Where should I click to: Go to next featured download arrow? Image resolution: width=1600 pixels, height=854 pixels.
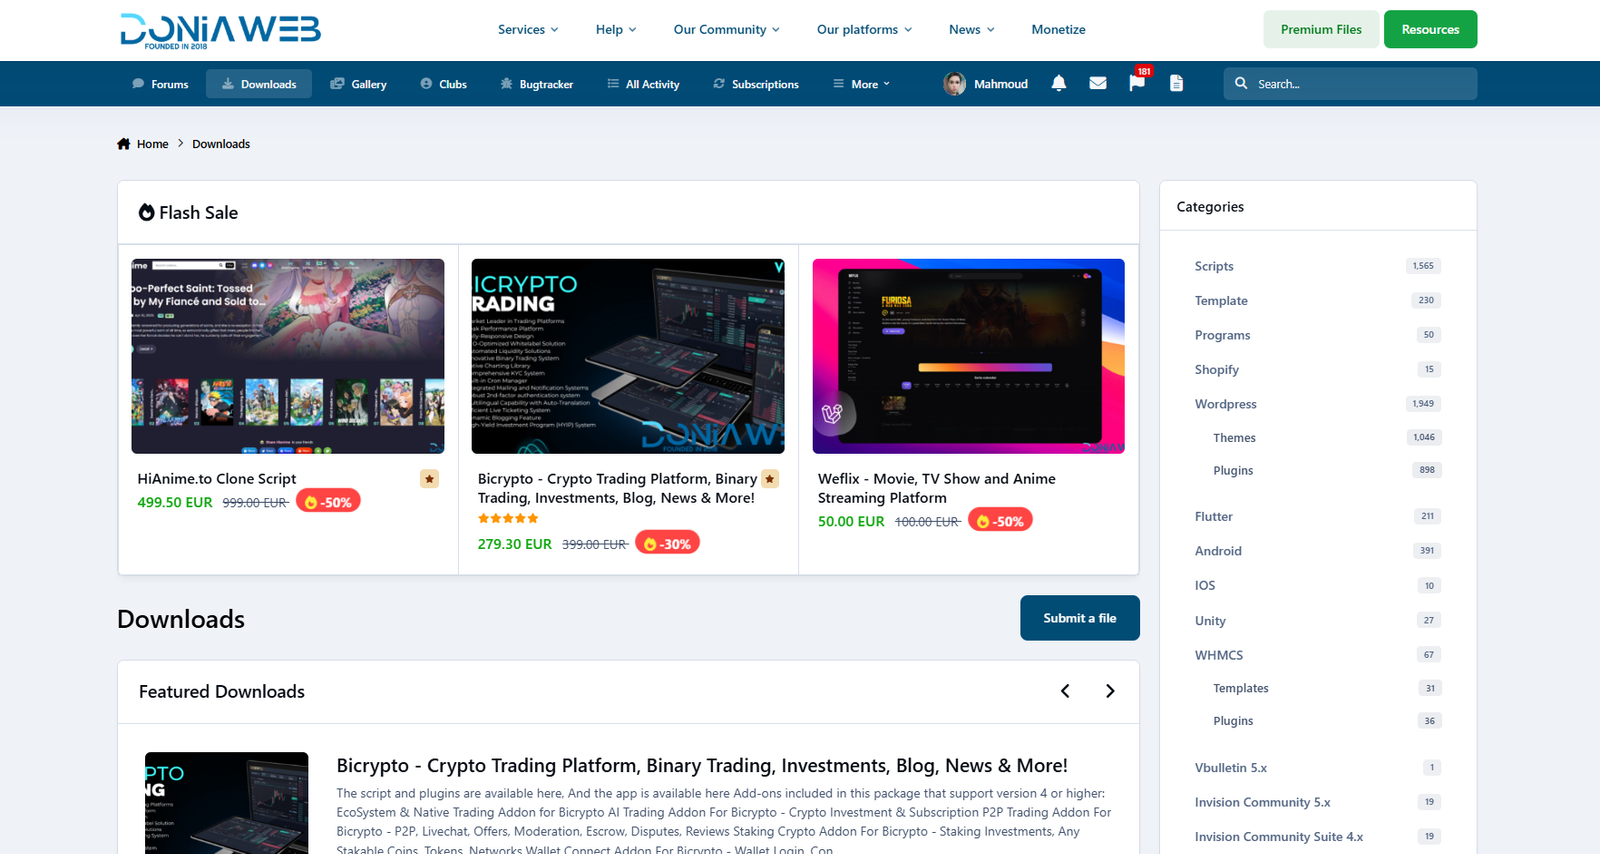[1110, 691]
